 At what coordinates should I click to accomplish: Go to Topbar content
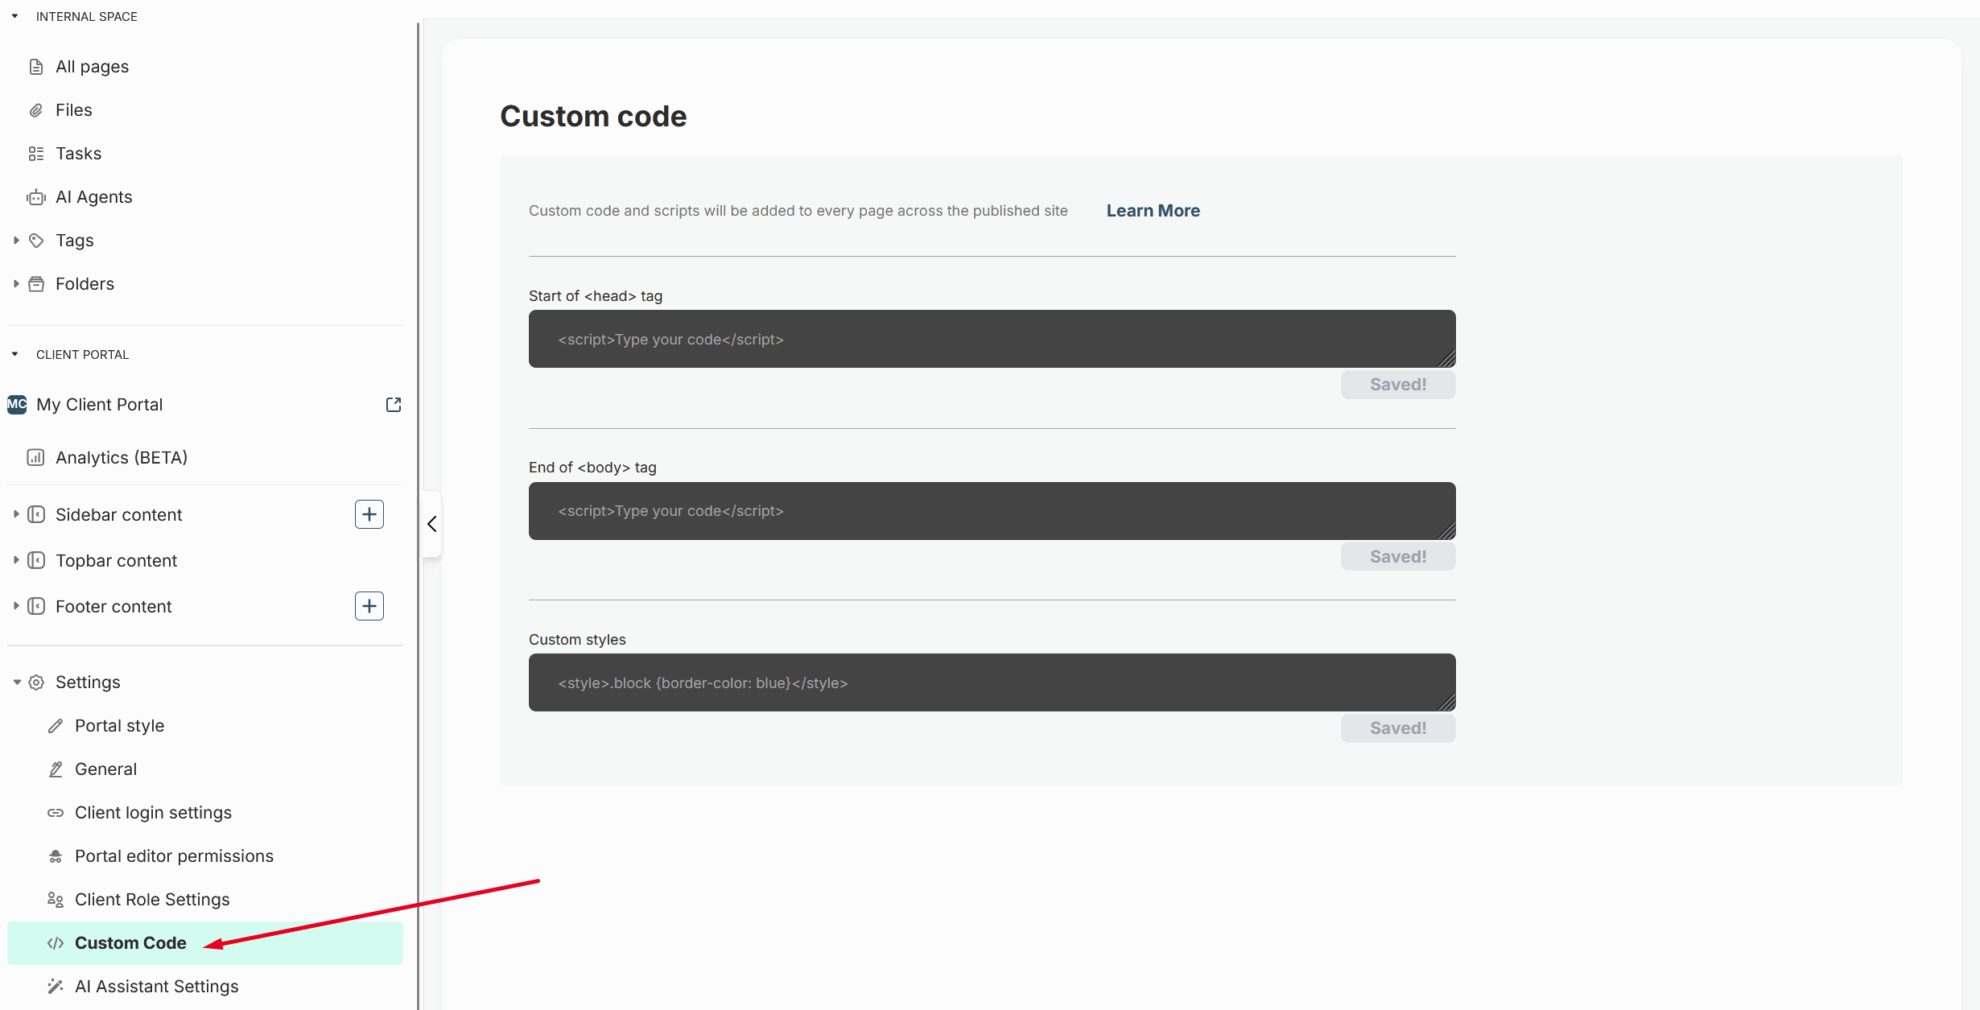[116, 560]
